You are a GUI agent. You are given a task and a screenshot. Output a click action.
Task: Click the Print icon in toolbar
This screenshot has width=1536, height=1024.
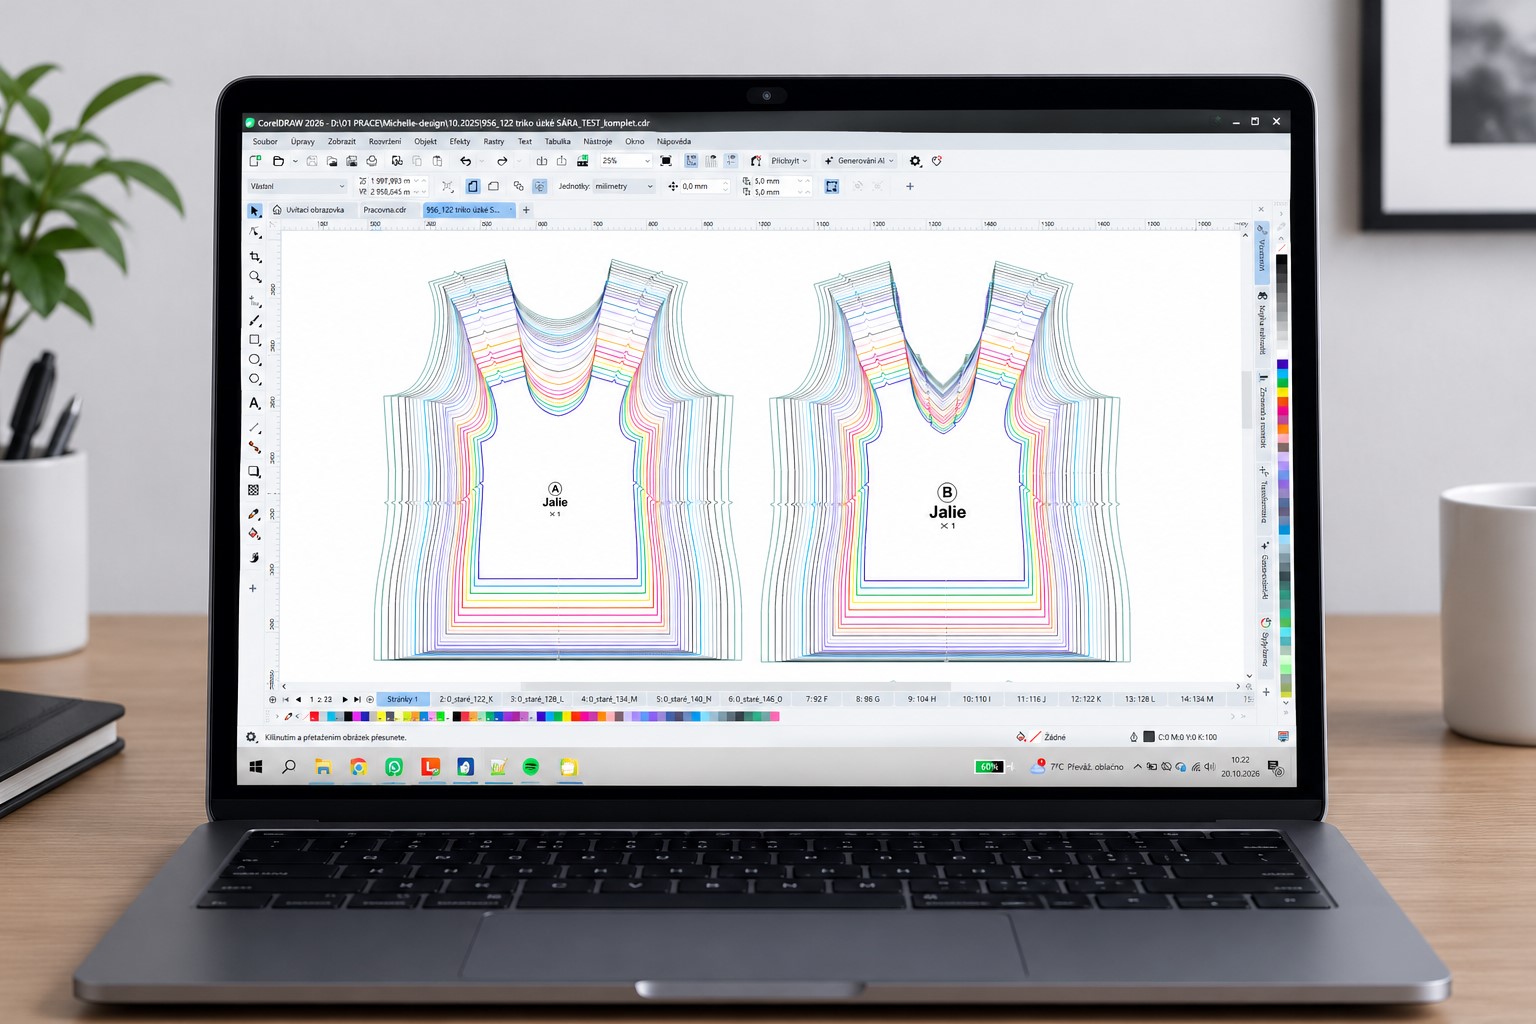(372, 161)
